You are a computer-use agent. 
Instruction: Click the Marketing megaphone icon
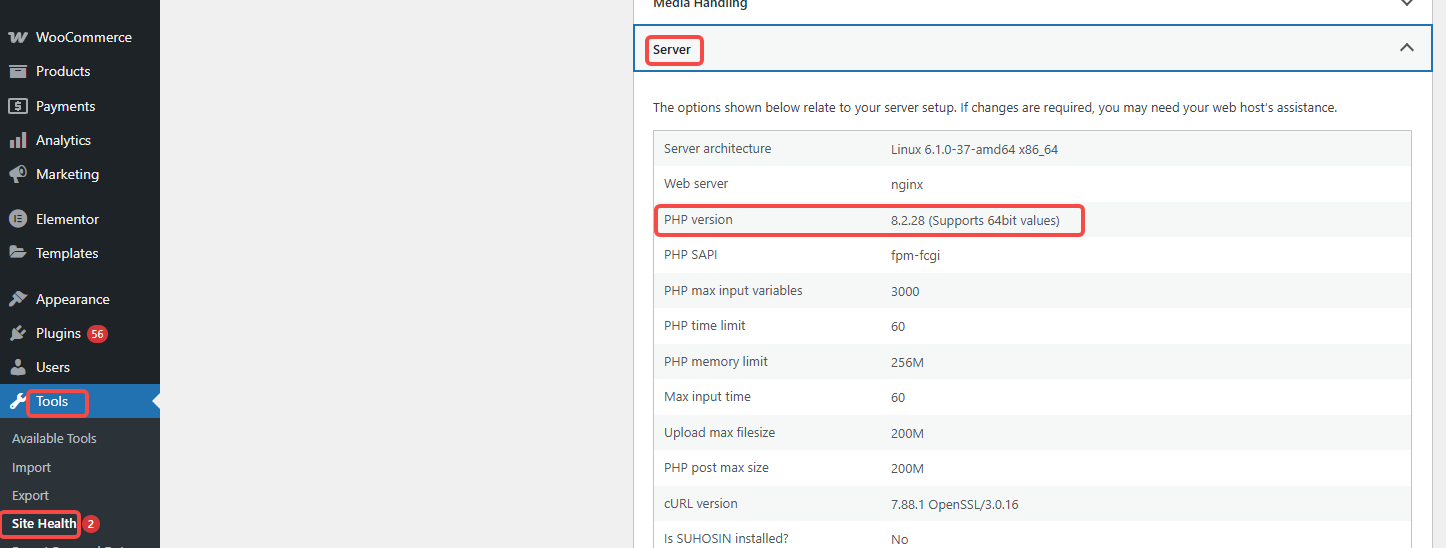pyautogui.click(x=17, y=174)
